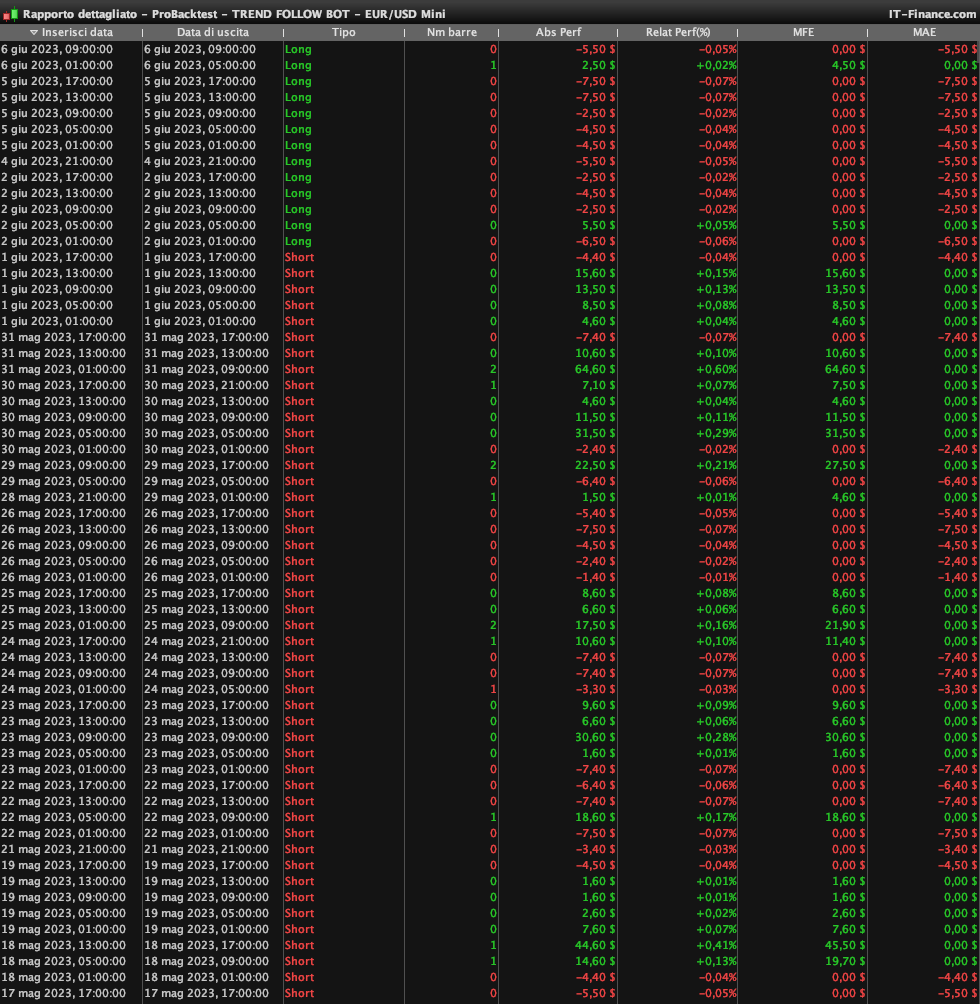Click exit date 6 giu 2023, 05:00:00
This screenshot has height=1004, width=980.
[x=200, y=65]
